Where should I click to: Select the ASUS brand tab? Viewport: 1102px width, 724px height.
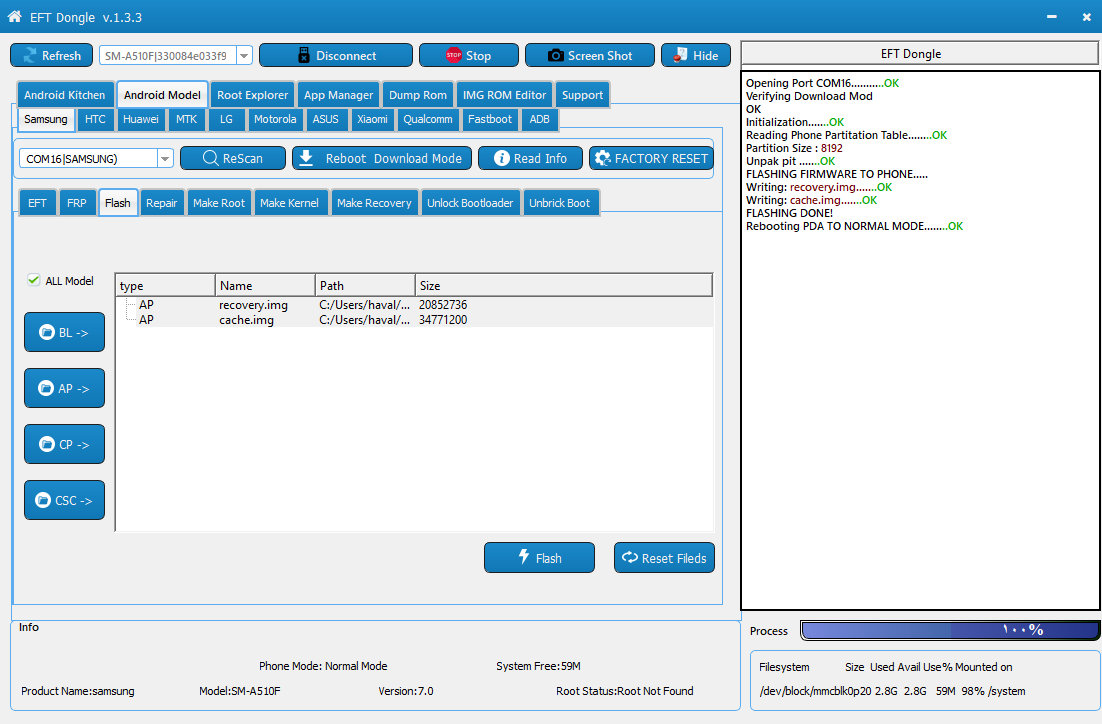[325, 119]
